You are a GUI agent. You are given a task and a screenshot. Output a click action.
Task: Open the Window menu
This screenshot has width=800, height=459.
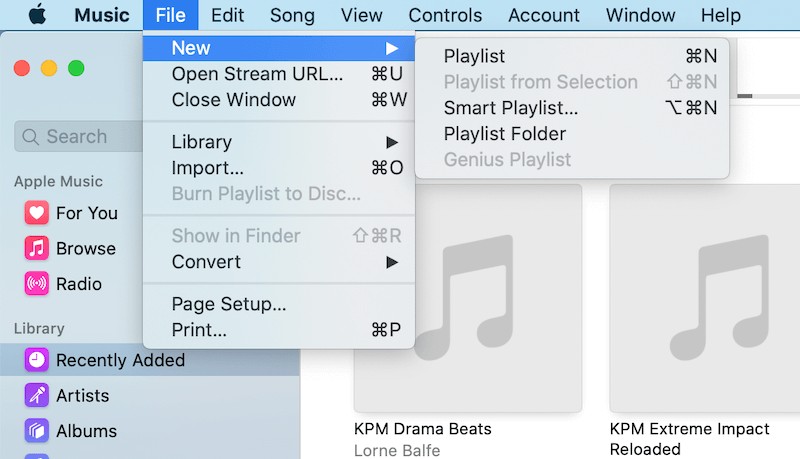[x=640, y=15]
